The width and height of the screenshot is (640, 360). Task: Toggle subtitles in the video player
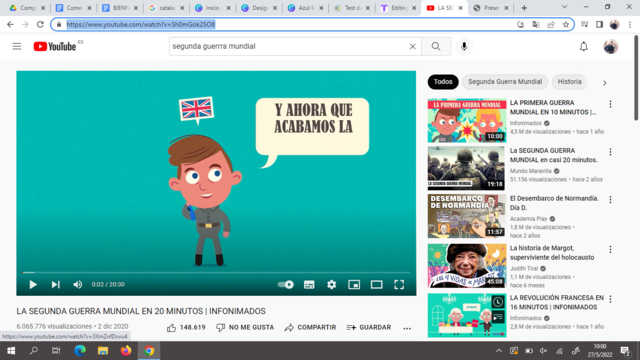309,284
